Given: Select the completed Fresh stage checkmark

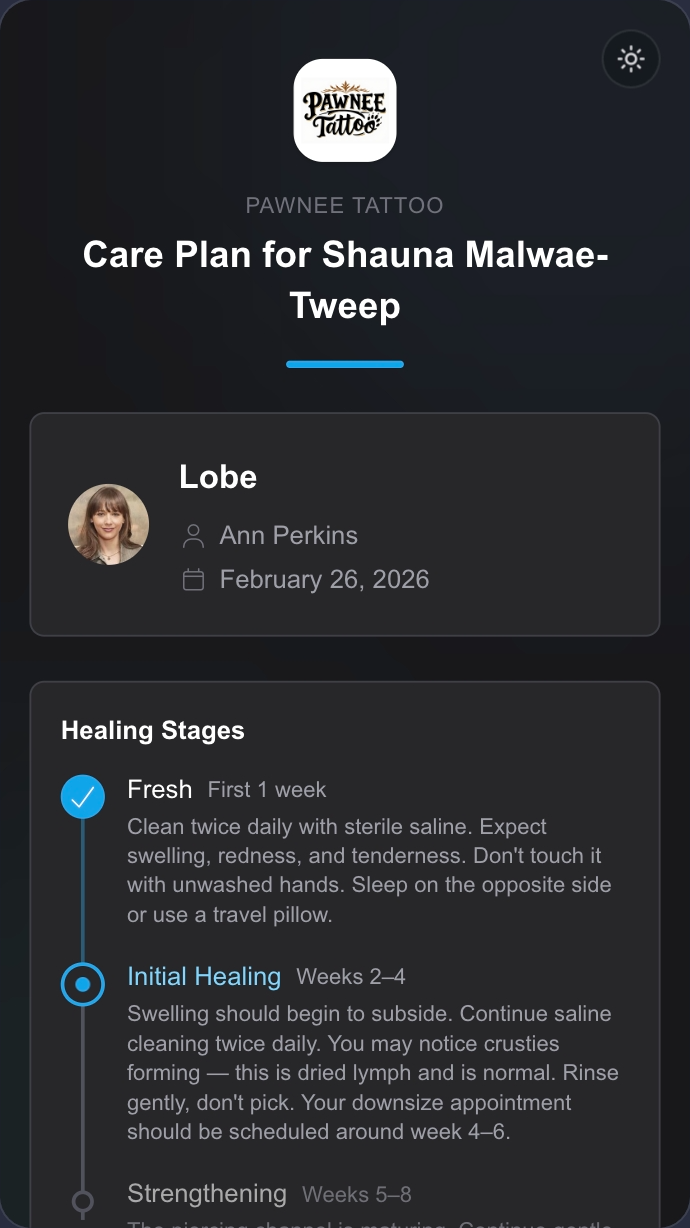Looking at the screenshot, I should click(83, 797).
